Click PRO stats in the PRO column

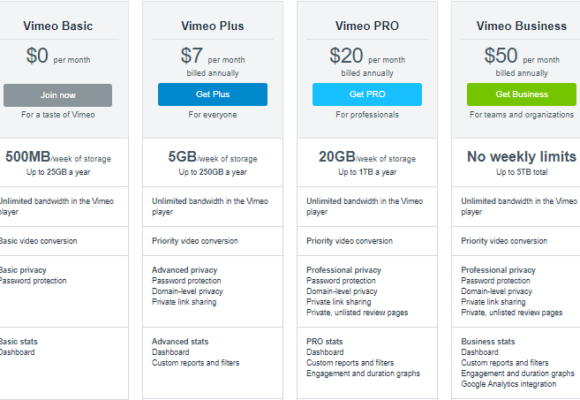tap(324, 342)
